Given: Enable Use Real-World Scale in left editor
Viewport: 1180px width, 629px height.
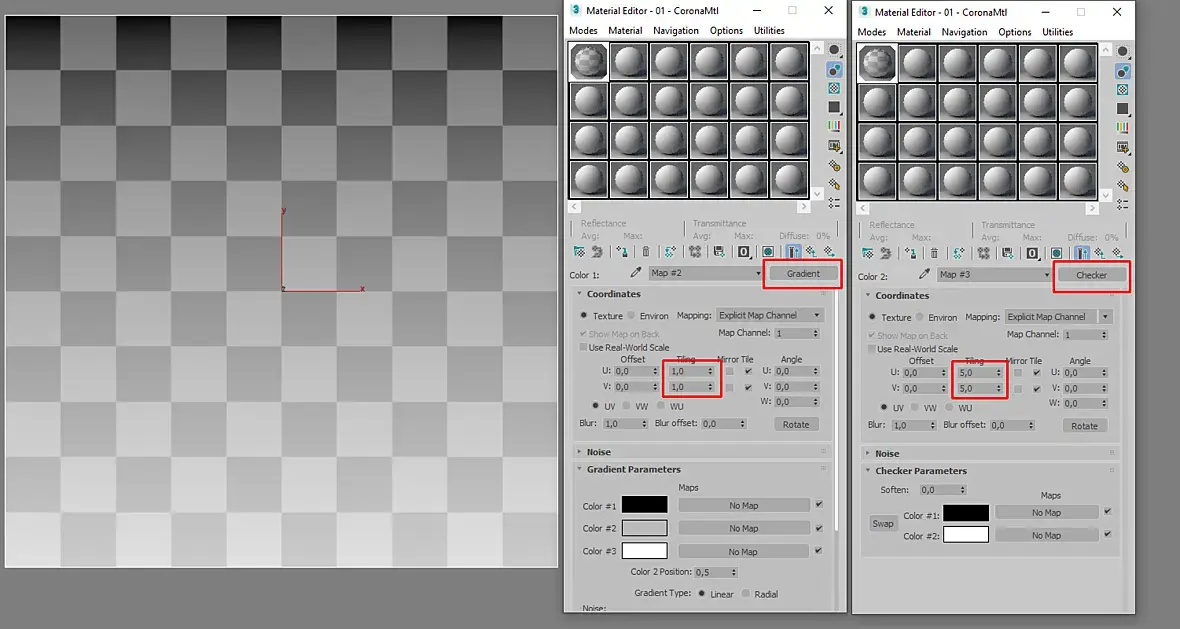Looking at the screenshot, I should (583, 347).
